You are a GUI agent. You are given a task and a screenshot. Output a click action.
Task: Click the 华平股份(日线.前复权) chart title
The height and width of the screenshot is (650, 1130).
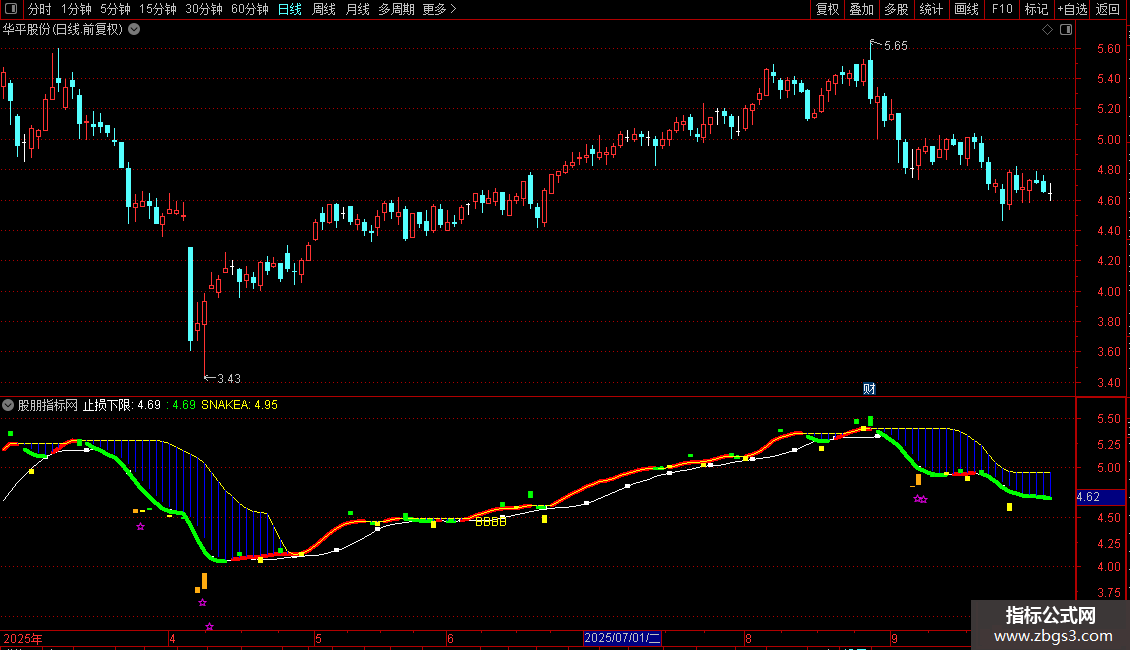coord(63,30)
